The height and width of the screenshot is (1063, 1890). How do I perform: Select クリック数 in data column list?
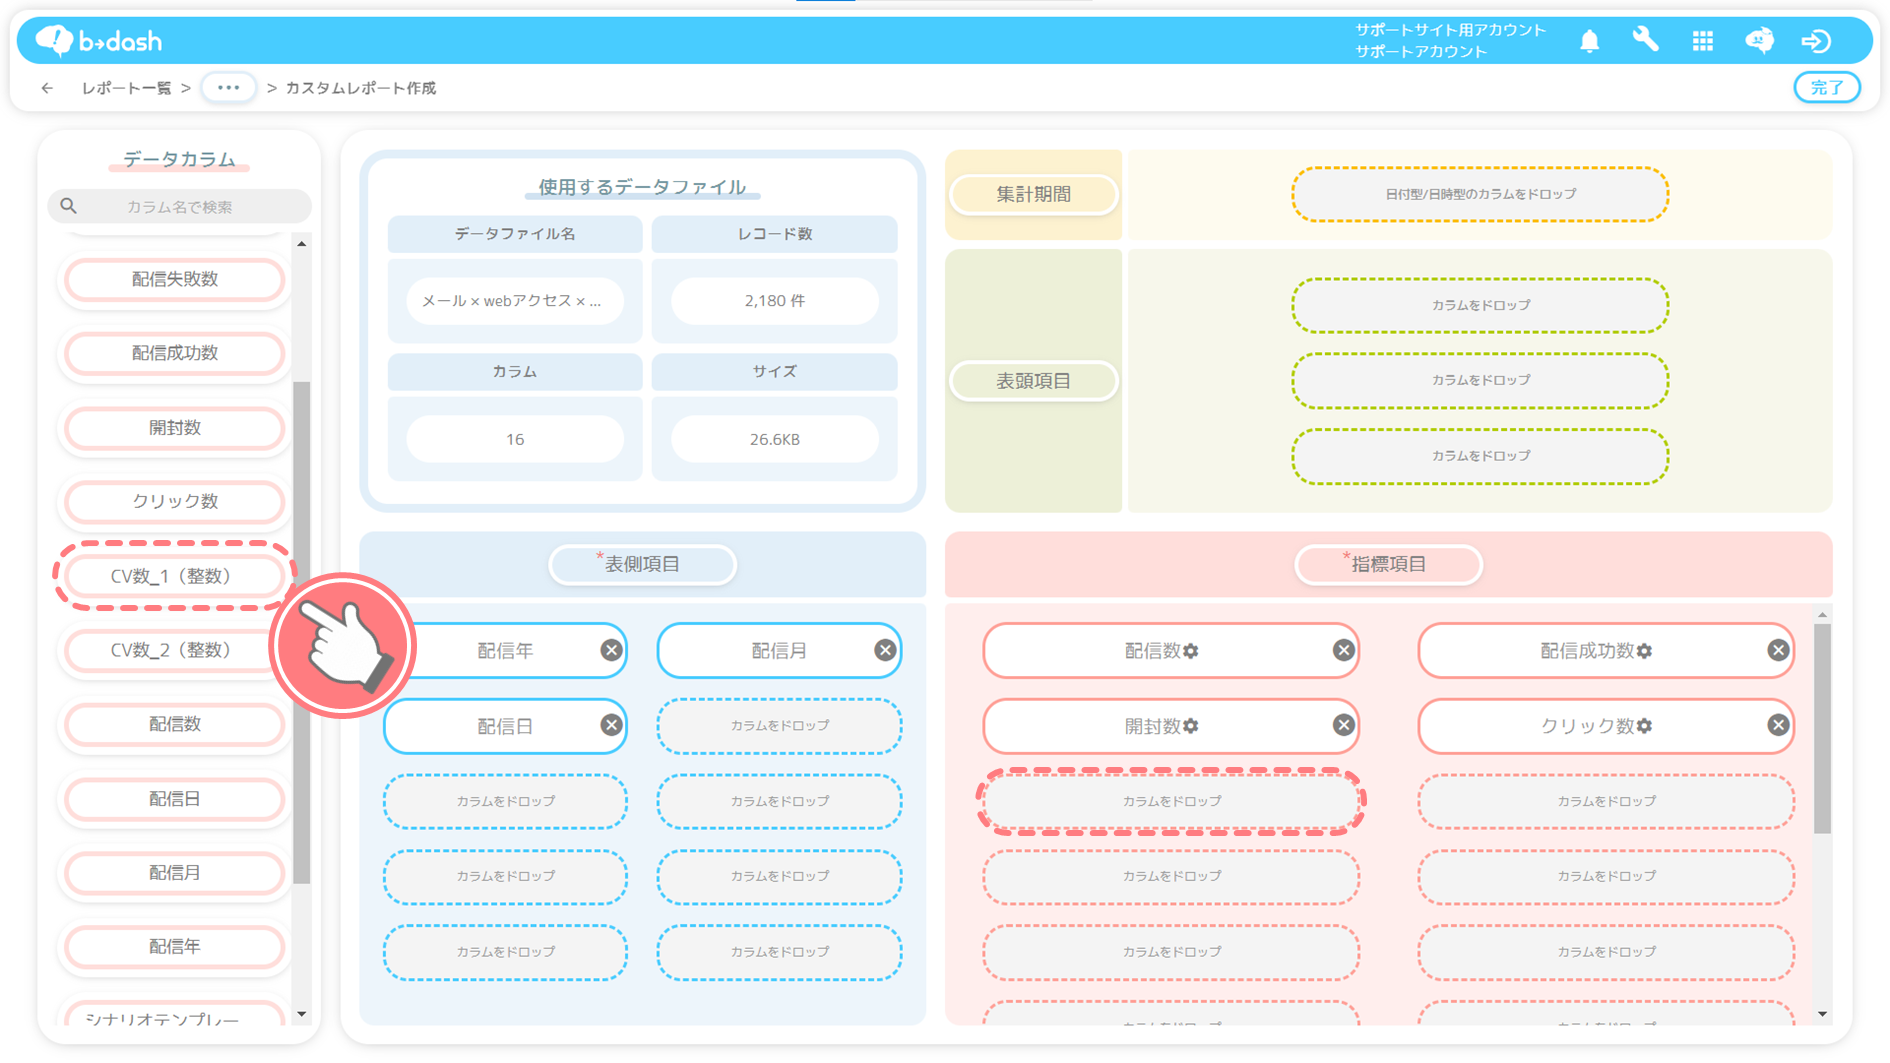pos(174,501)
